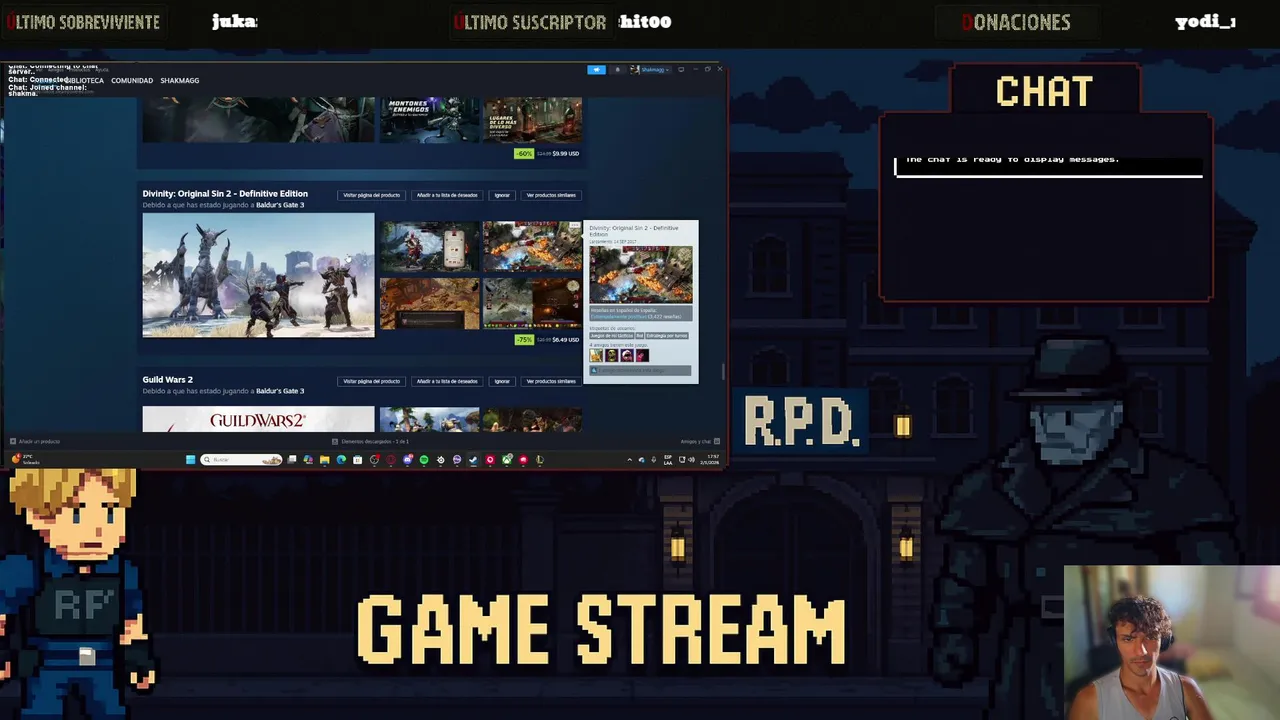1280x720 pixels.
Task: Open Steam notifications bell icon
Action: coord(617,69)
